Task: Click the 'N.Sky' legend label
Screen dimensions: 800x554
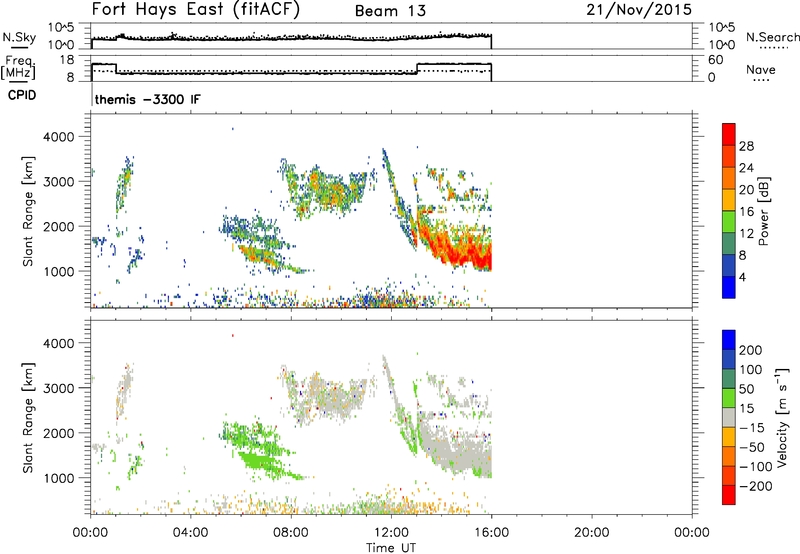Action: (x=19, y=37)
